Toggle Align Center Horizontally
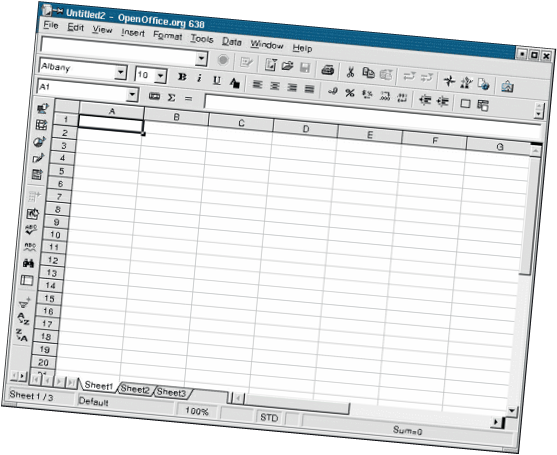The image size is (557, 455). (275, 86)
